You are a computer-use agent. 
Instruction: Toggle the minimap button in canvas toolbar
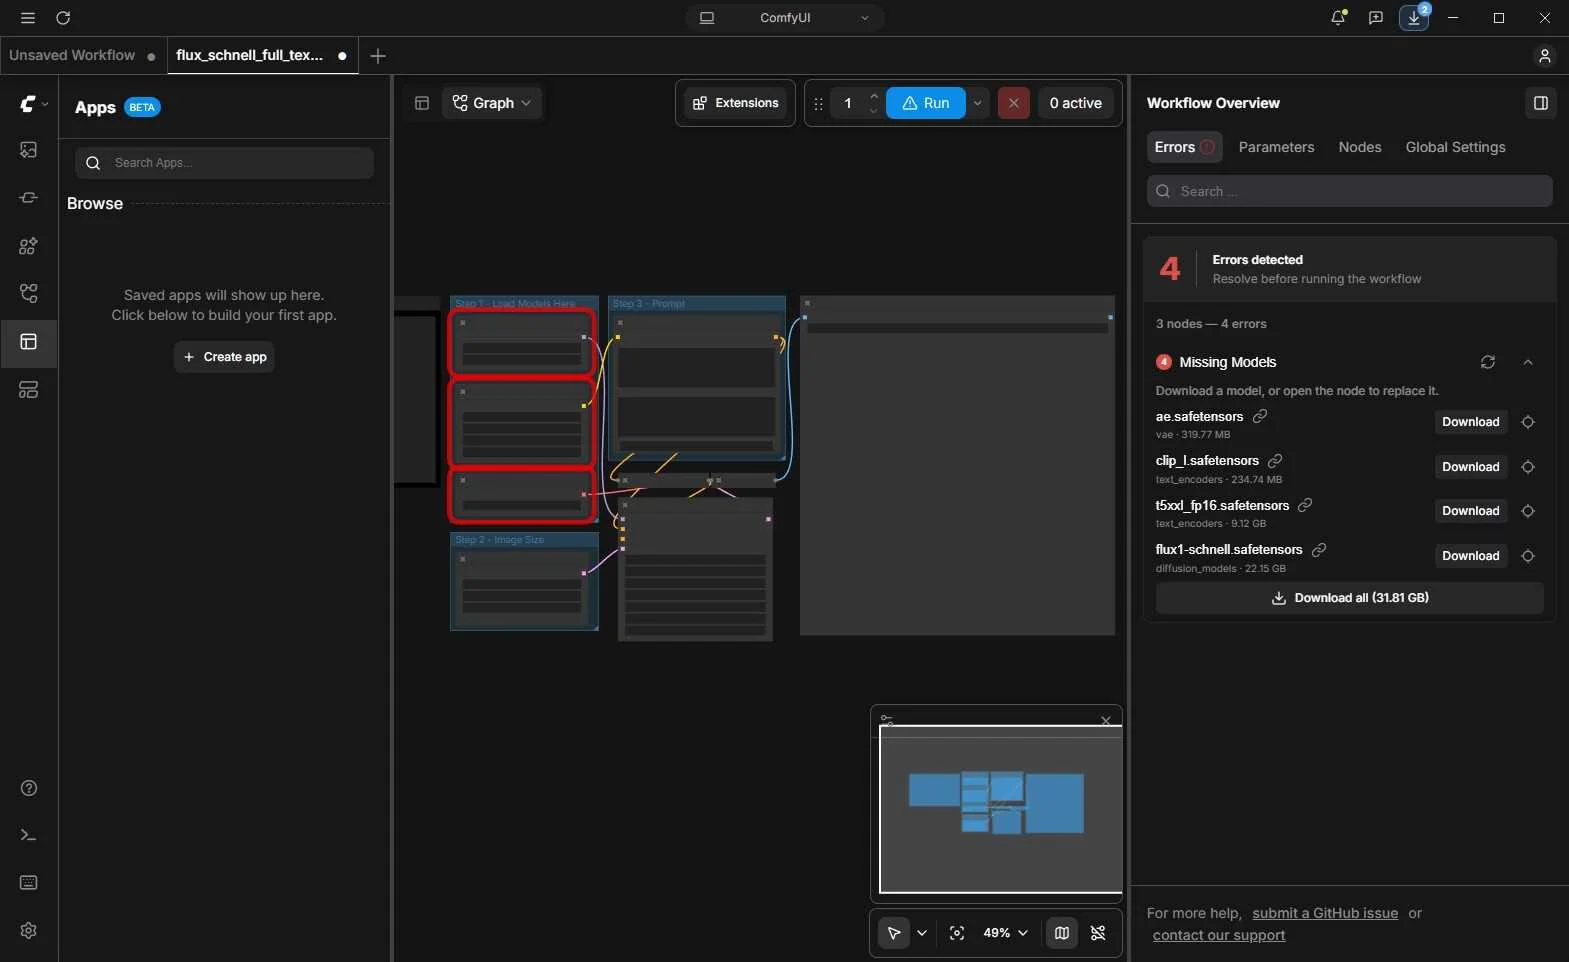1062,933
